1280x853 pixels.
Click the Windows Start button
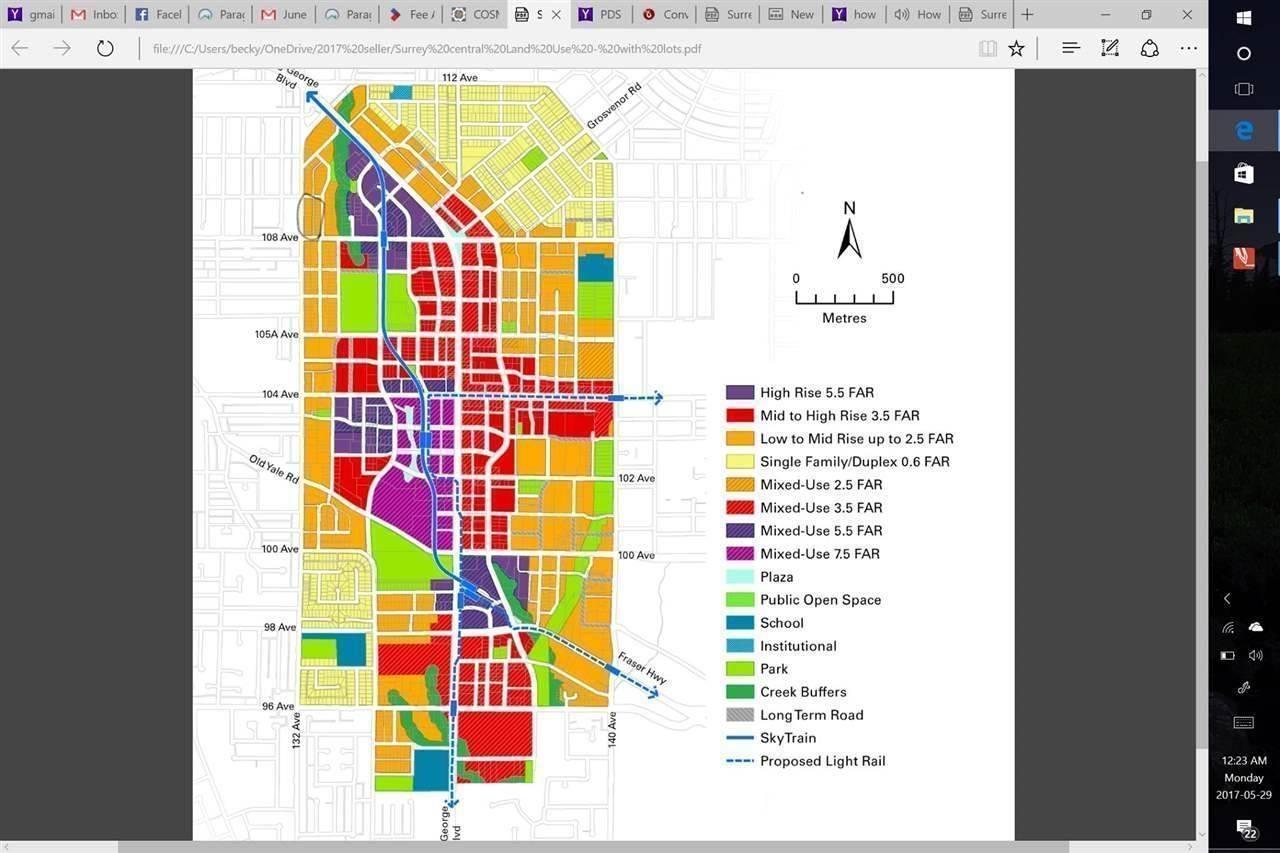pos(1244,18)
